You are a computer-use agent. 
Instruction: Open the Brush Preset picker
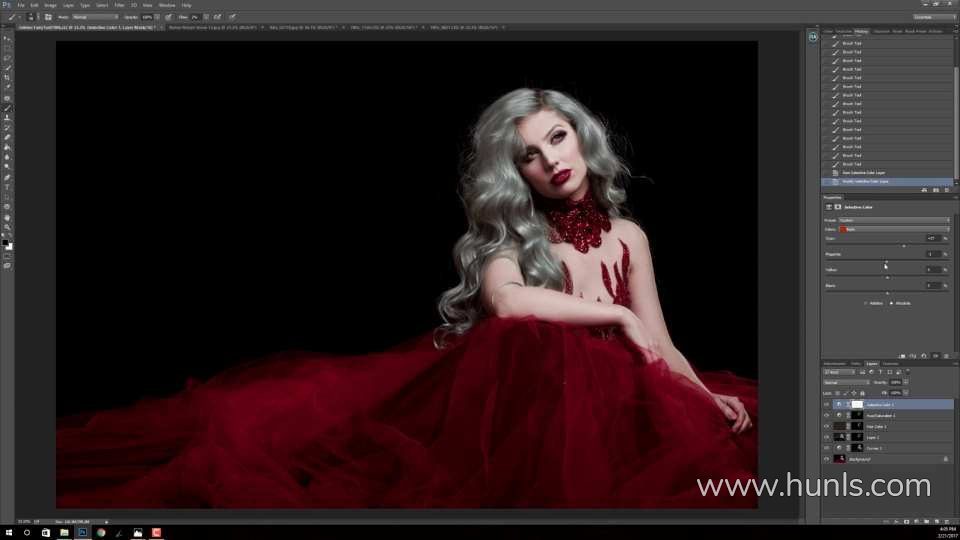coord(31,17)
